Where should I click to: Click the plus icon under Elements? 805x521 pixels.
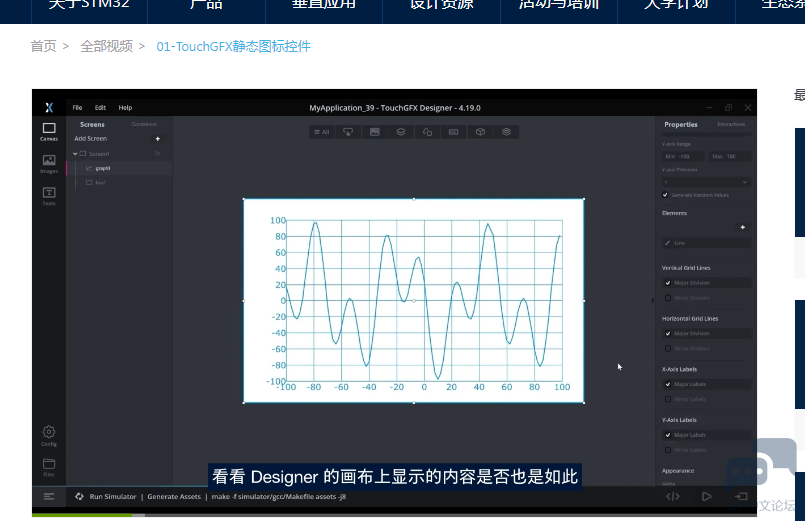[x=742, y=227]
